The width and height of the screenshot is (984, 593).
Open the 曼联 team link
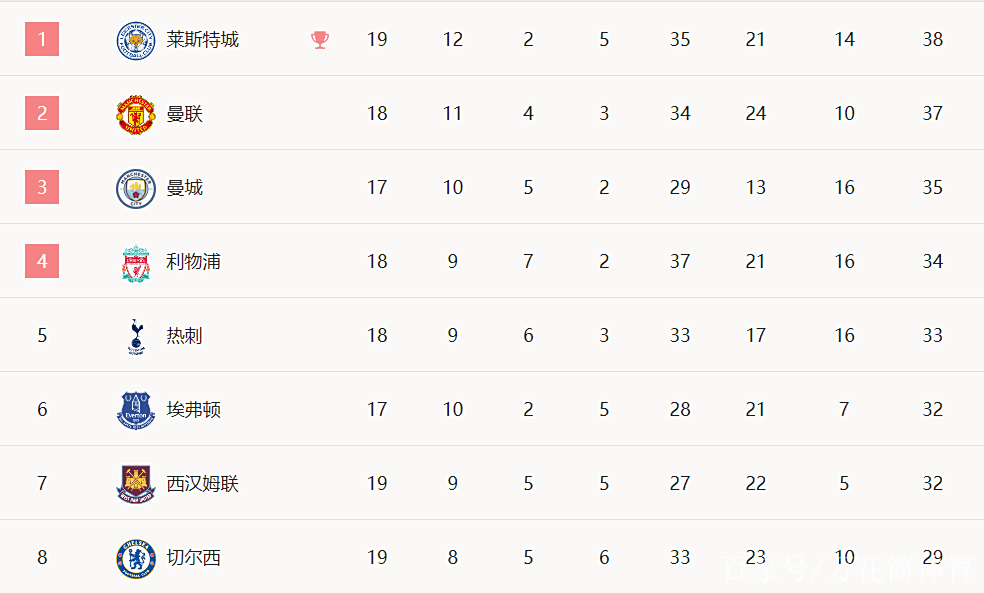point(185,114)
